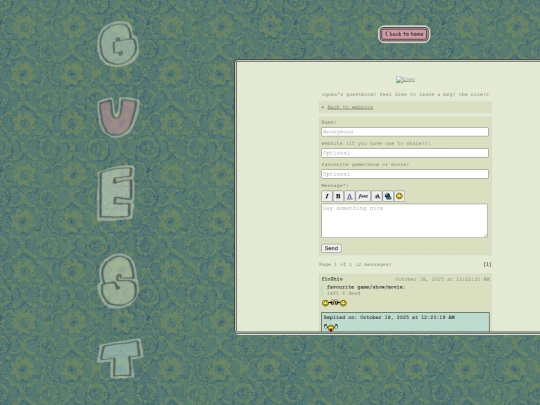The image size is (540, 405).
Task: Click the emoji row in floShio's message
Action: pos(334,303)
